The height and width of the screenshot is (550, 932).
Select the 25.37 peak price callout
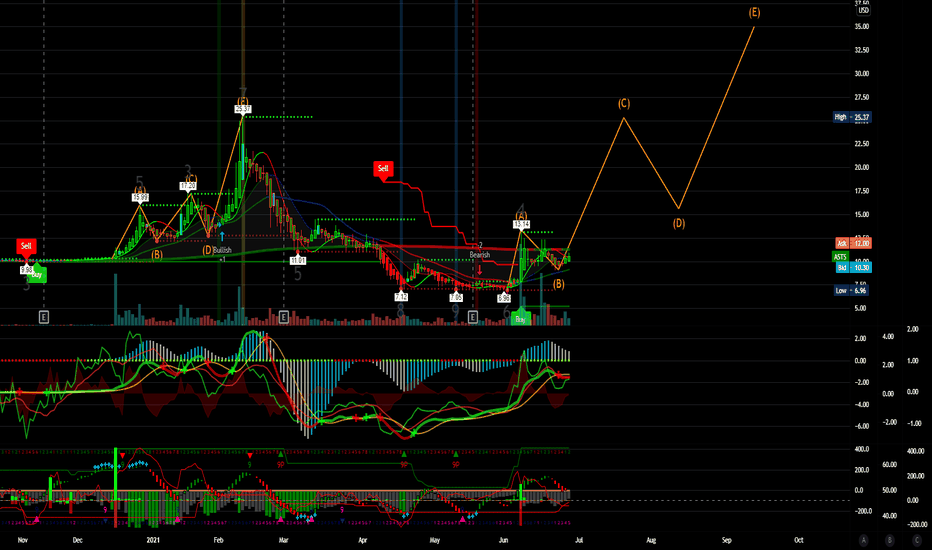coord(243,109)
